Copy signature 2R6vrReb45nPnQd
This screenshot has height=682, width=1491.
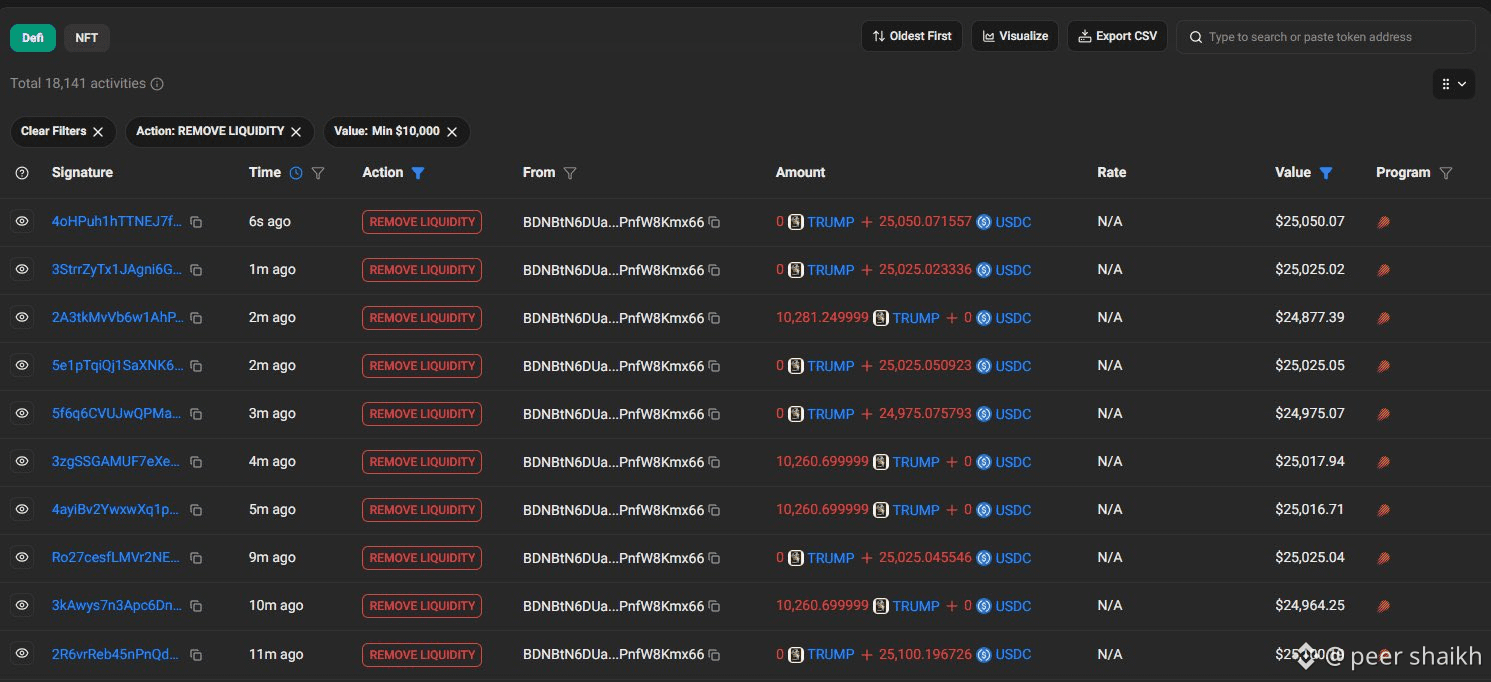[196, 655]
